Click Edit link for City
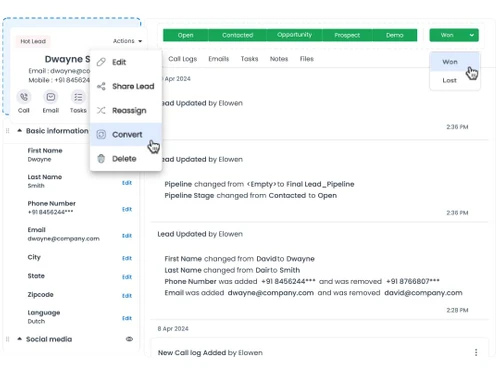The width and height of the screenshot is (500, 375). point(127,258)
